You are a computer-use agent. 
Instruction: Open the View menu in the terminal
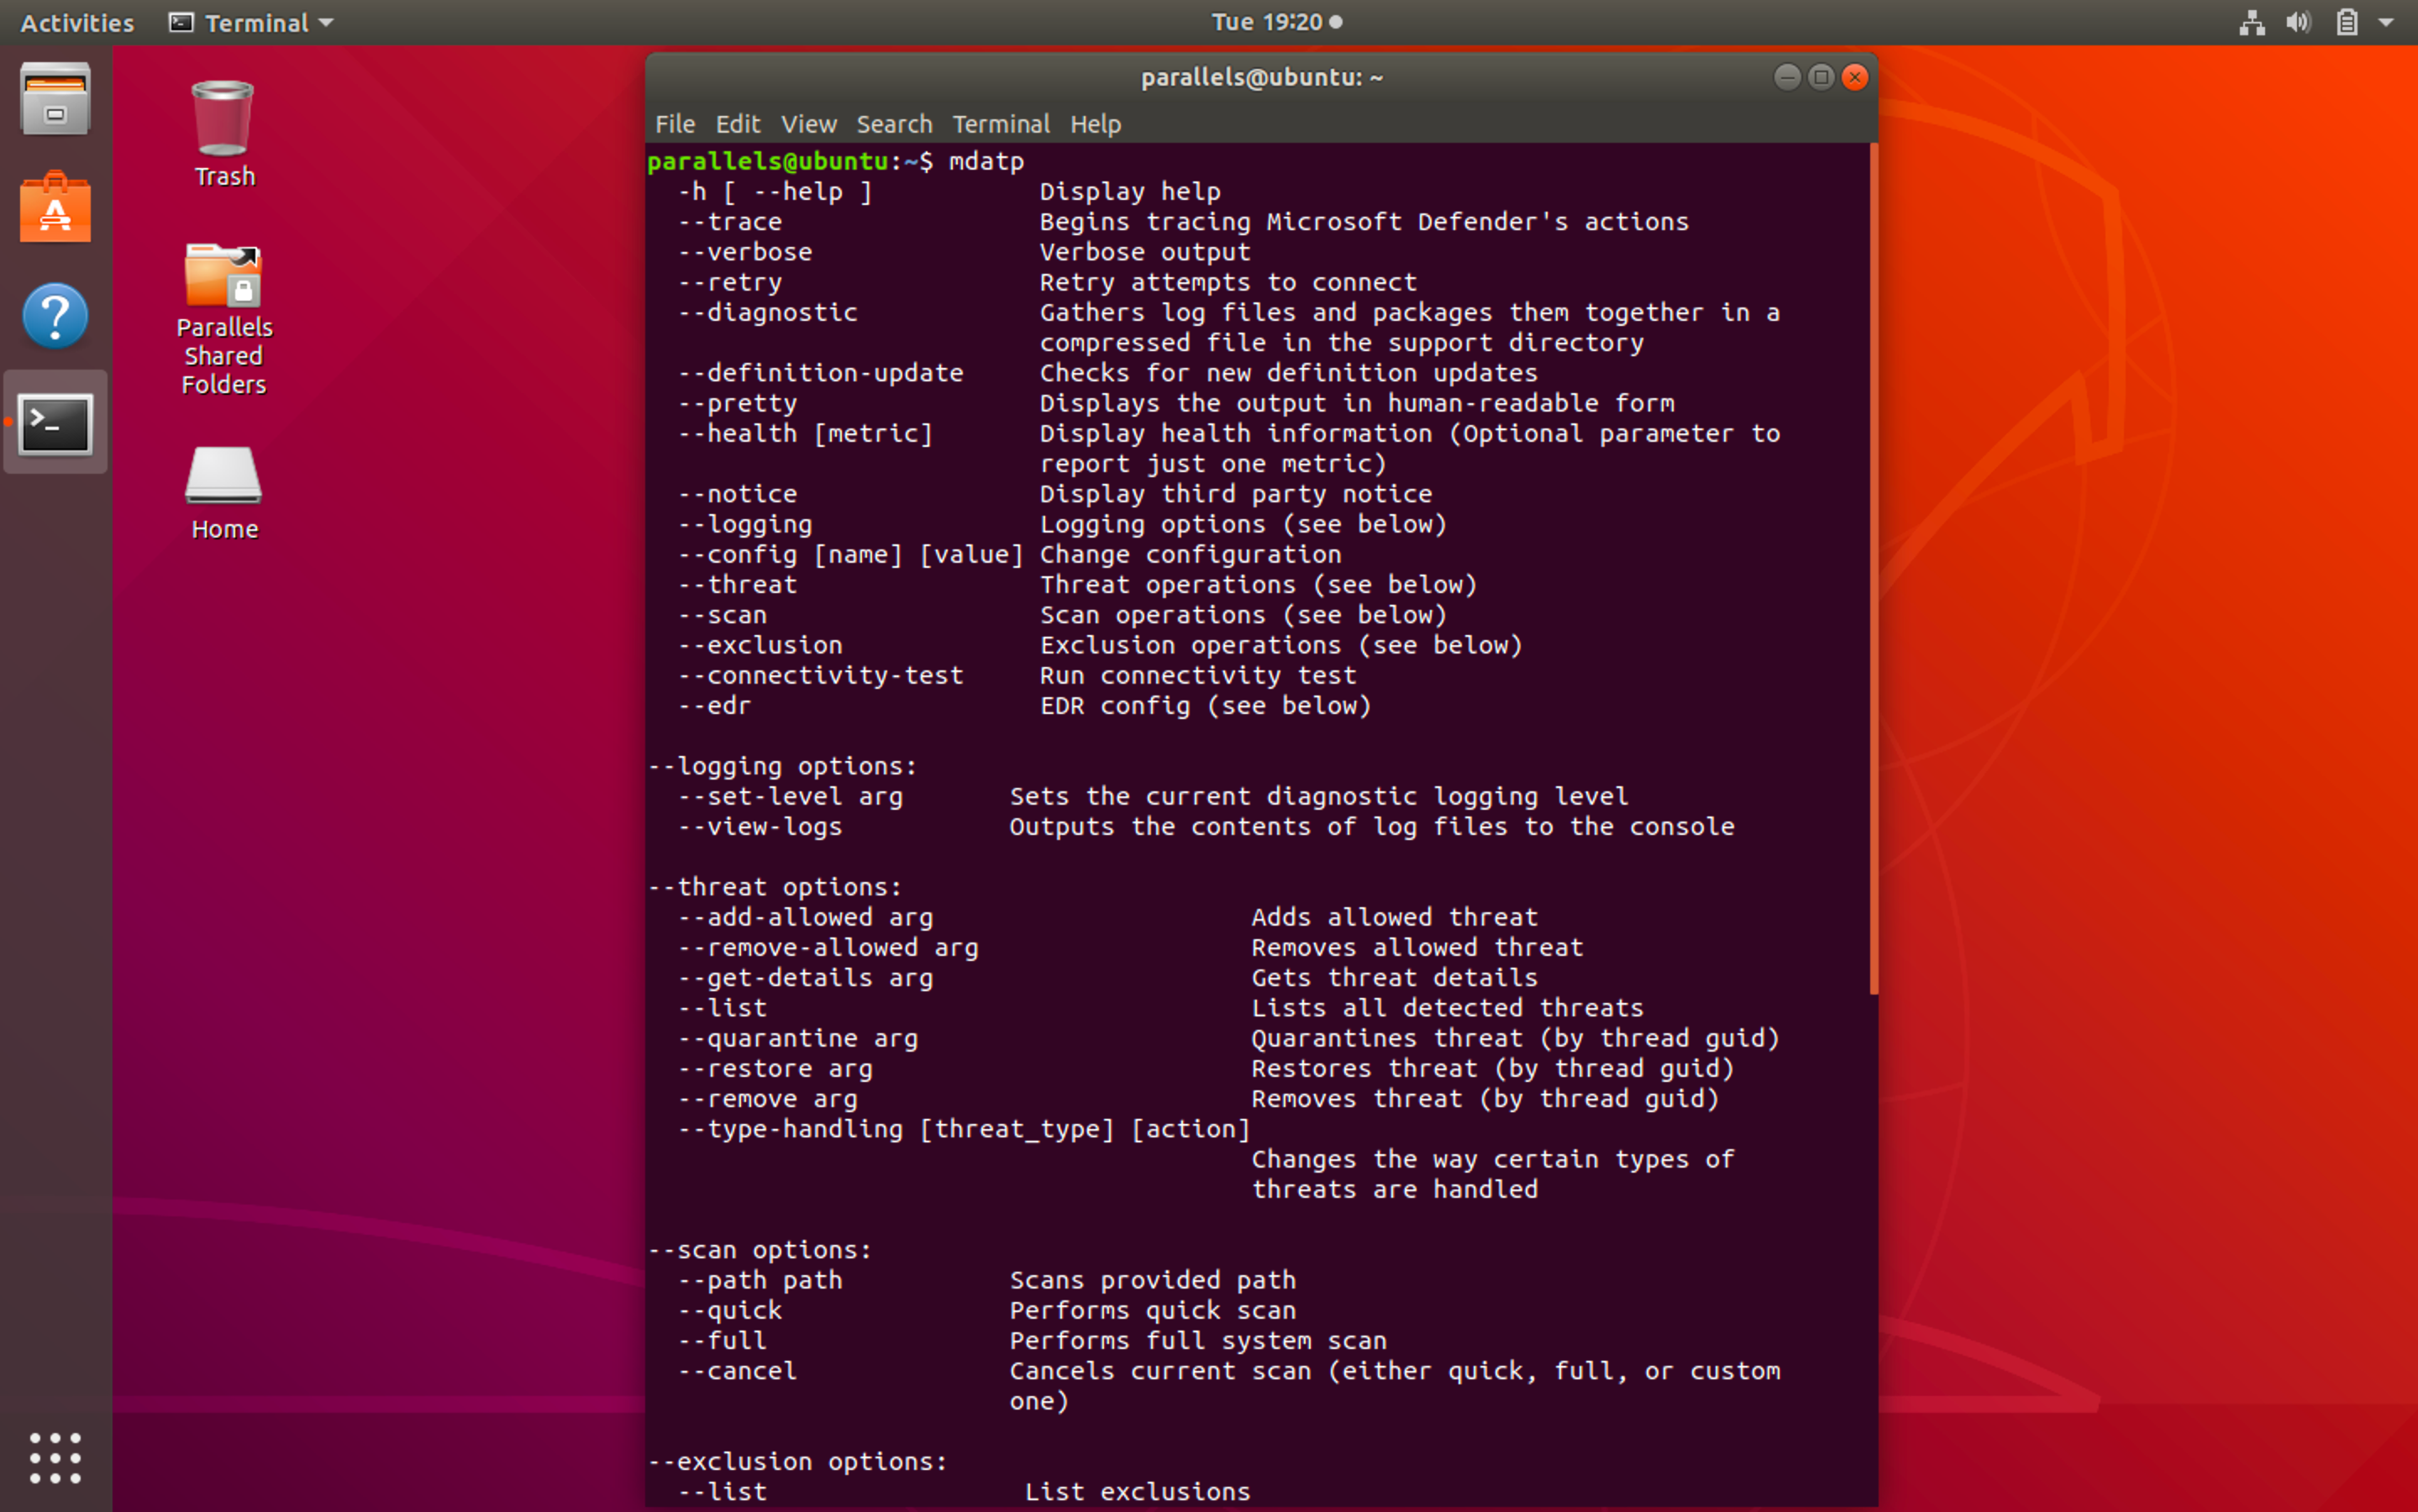808,124
